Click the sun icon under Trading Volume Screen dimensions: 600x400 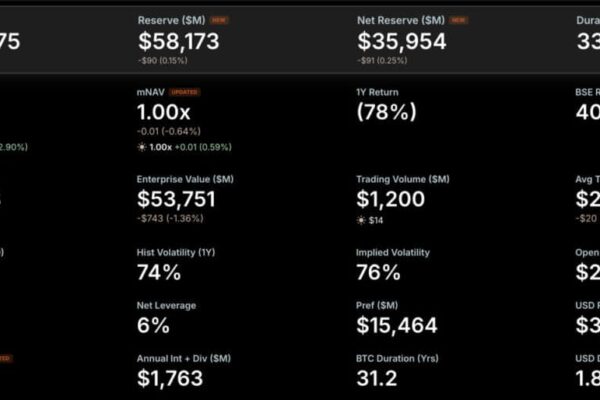tap(361, 220)
